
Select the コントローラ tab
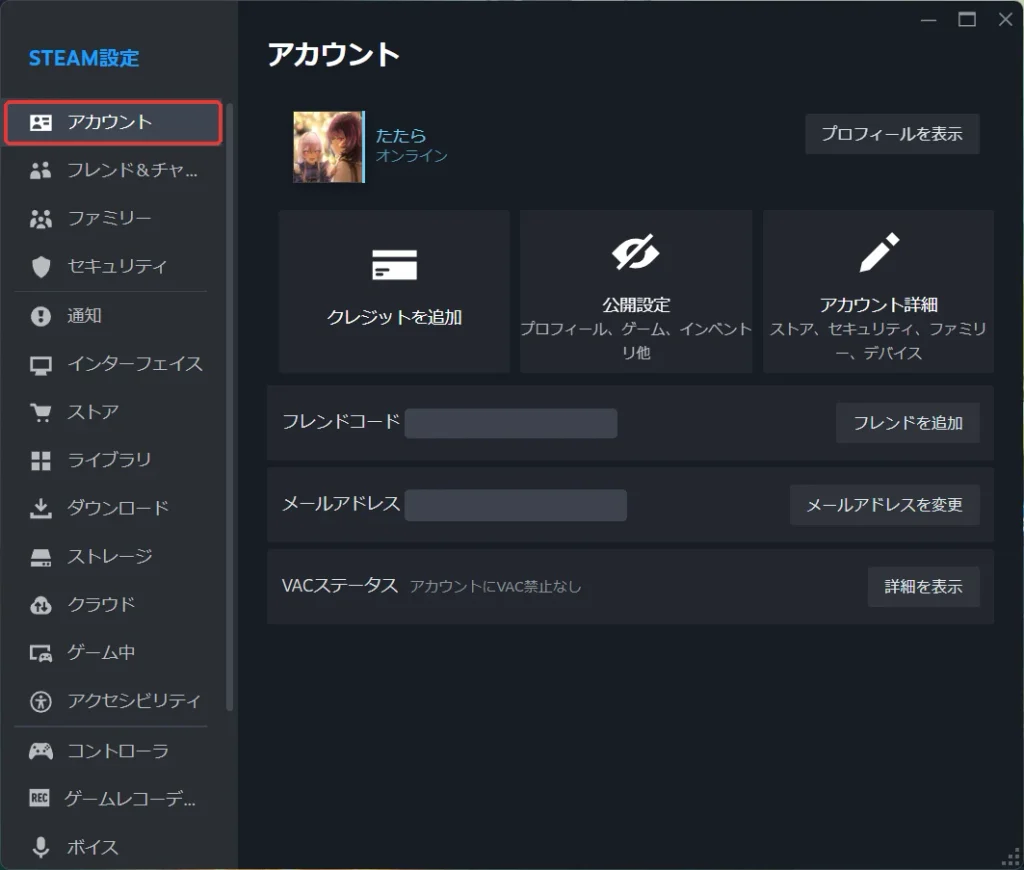coord(113,751)
